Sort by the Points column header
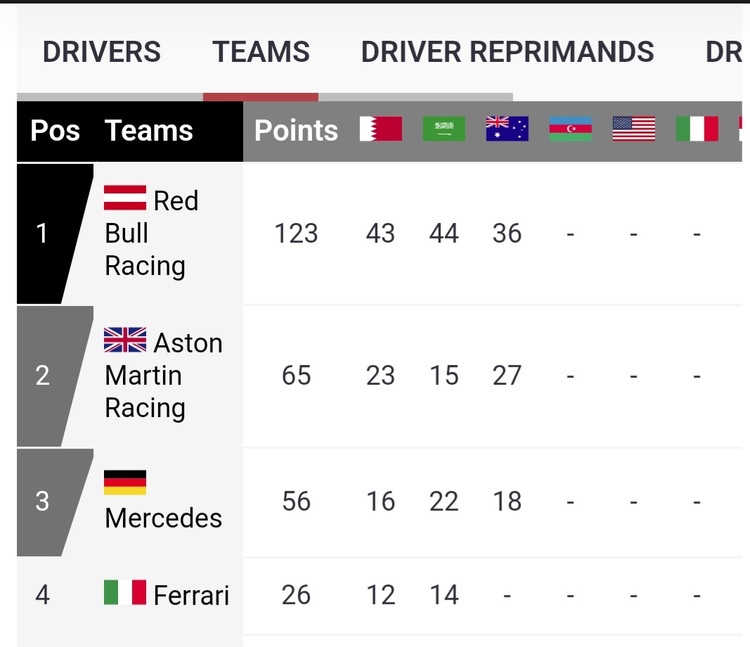 [x=296, y=130]
